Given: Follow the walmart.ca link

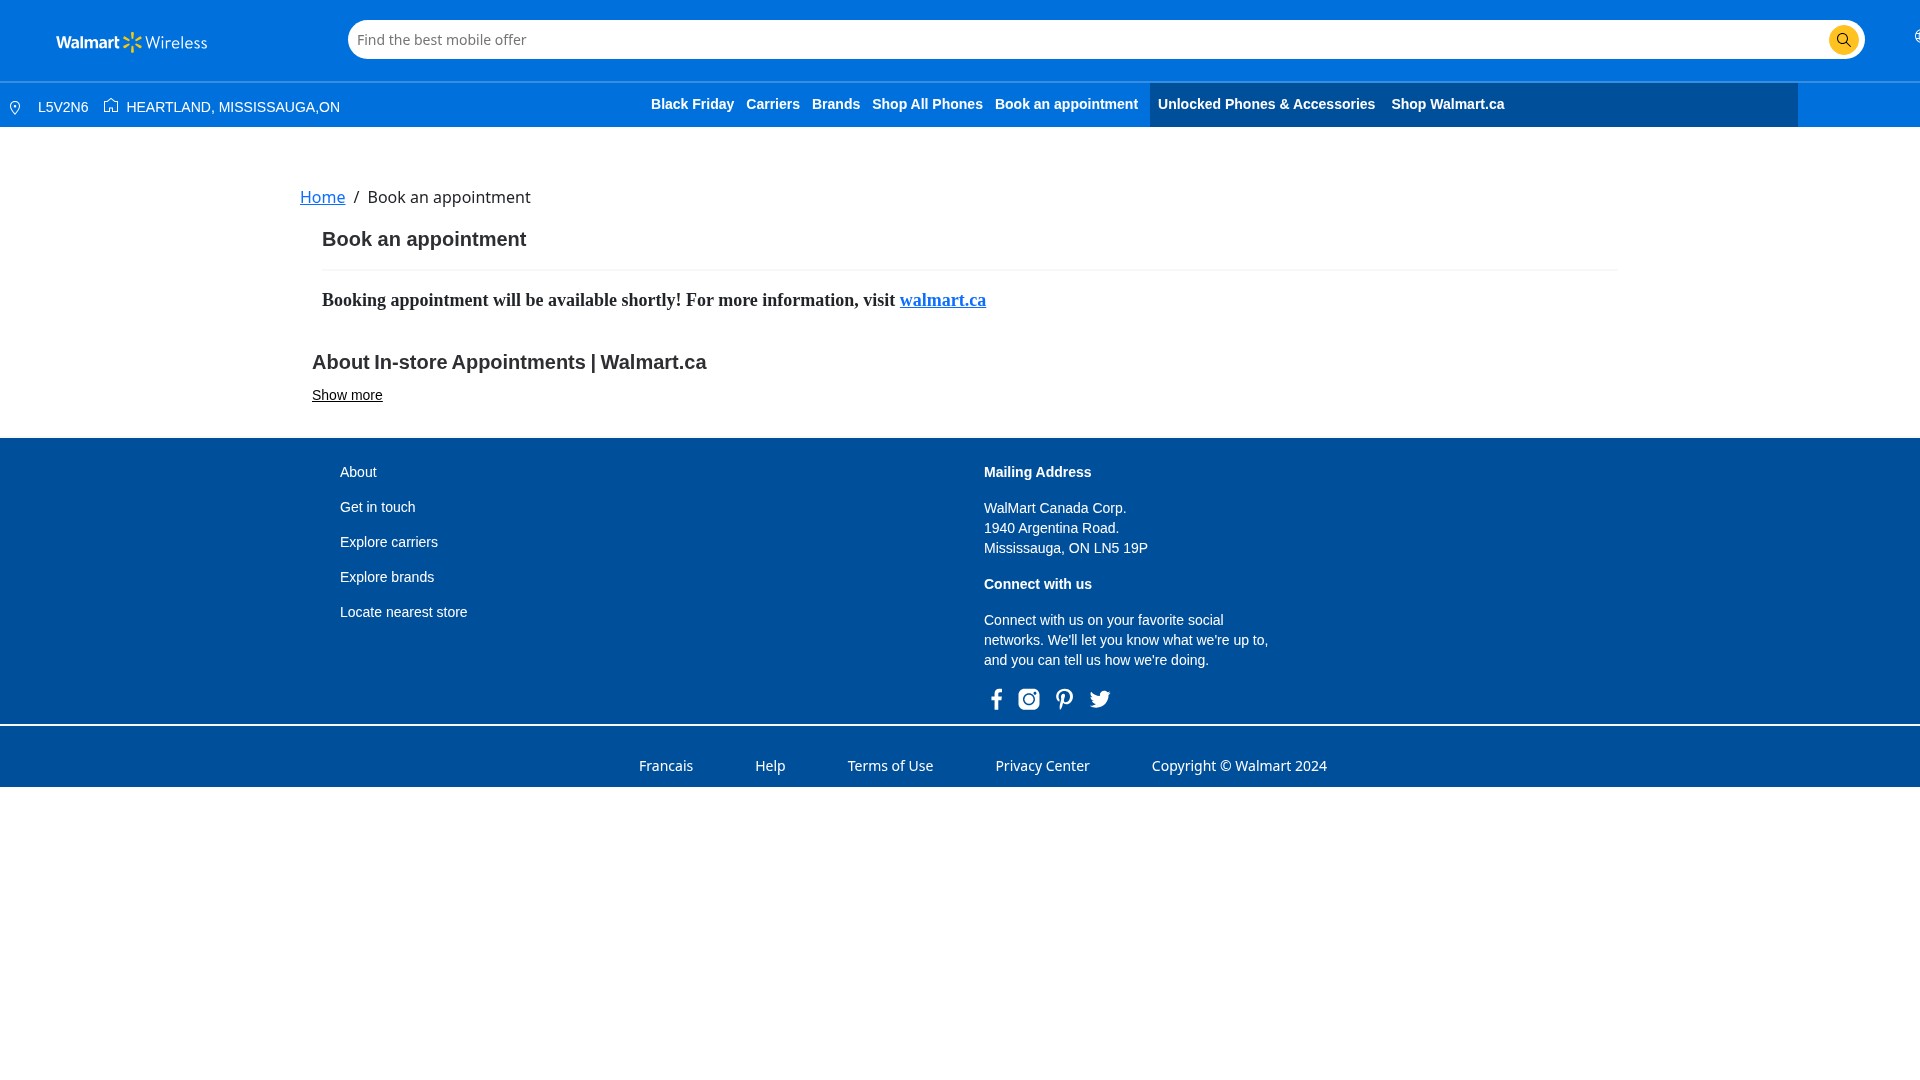Looking at the screenshot, I should tap(943, 300).
